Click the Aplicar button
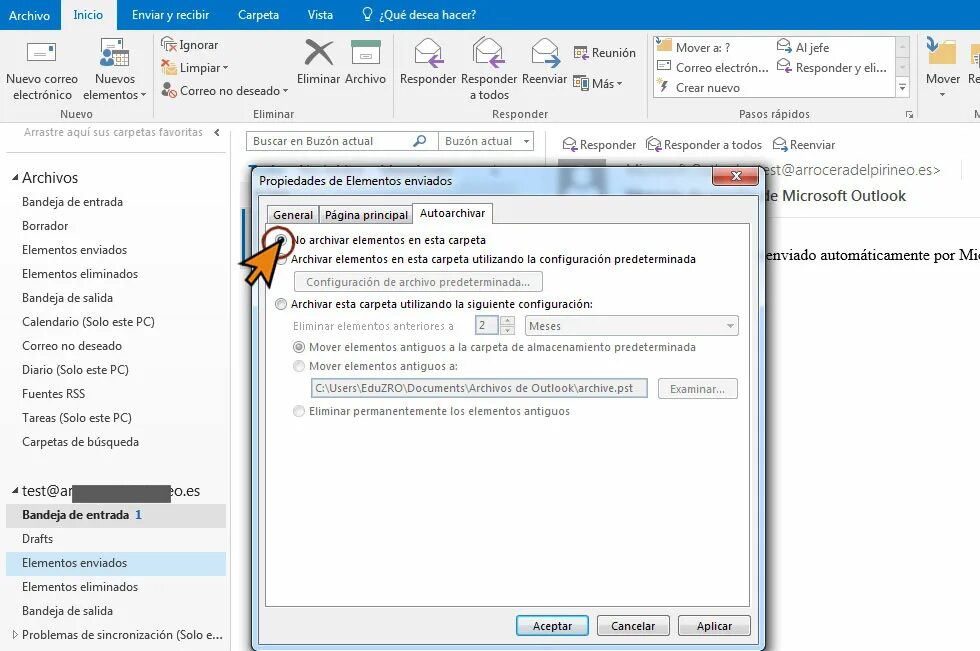Image resolution: width=980 pixels, height=651 pixels. [x=714, y=626]
